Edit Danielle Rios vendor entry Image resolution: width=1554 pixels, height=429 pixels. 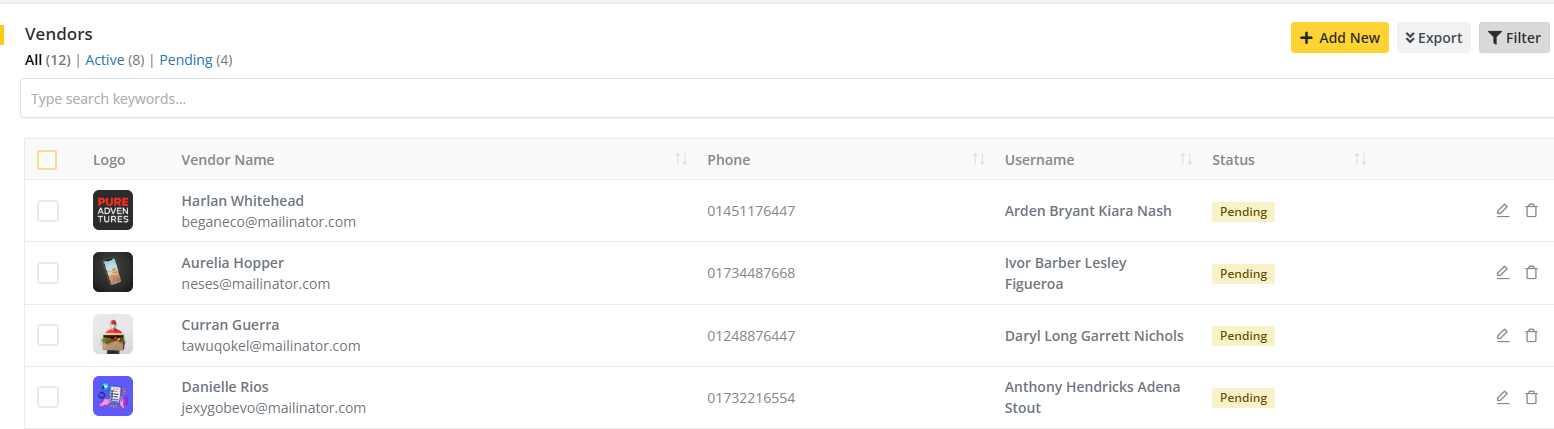click(1502, 397)
